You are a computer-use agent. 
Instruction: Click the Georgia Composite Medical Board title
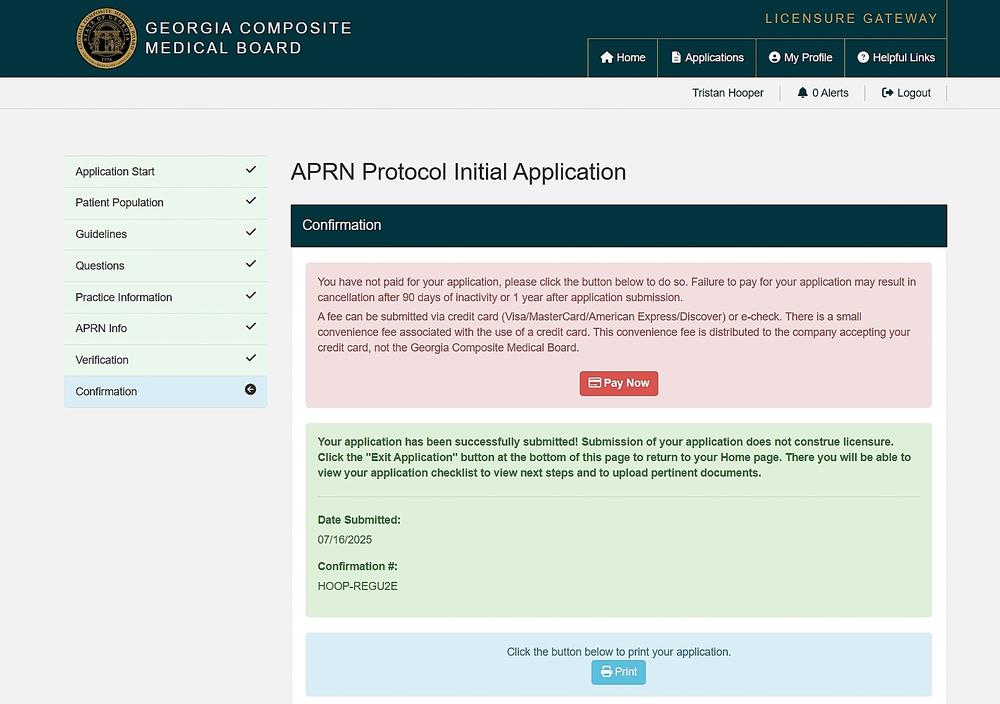click(248, 38)
